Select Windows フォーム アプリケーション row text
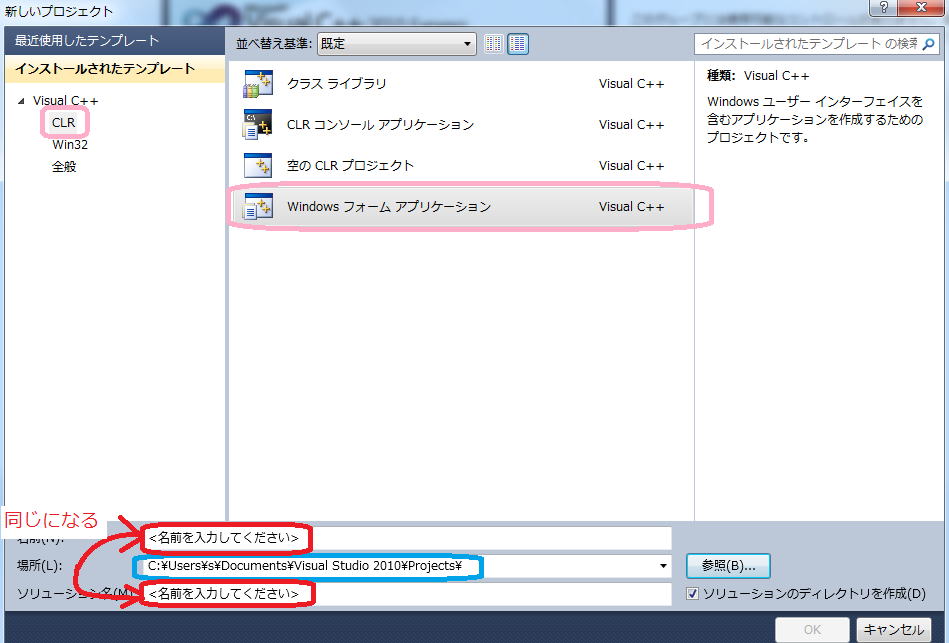949x643 pixels. [389, 206]
